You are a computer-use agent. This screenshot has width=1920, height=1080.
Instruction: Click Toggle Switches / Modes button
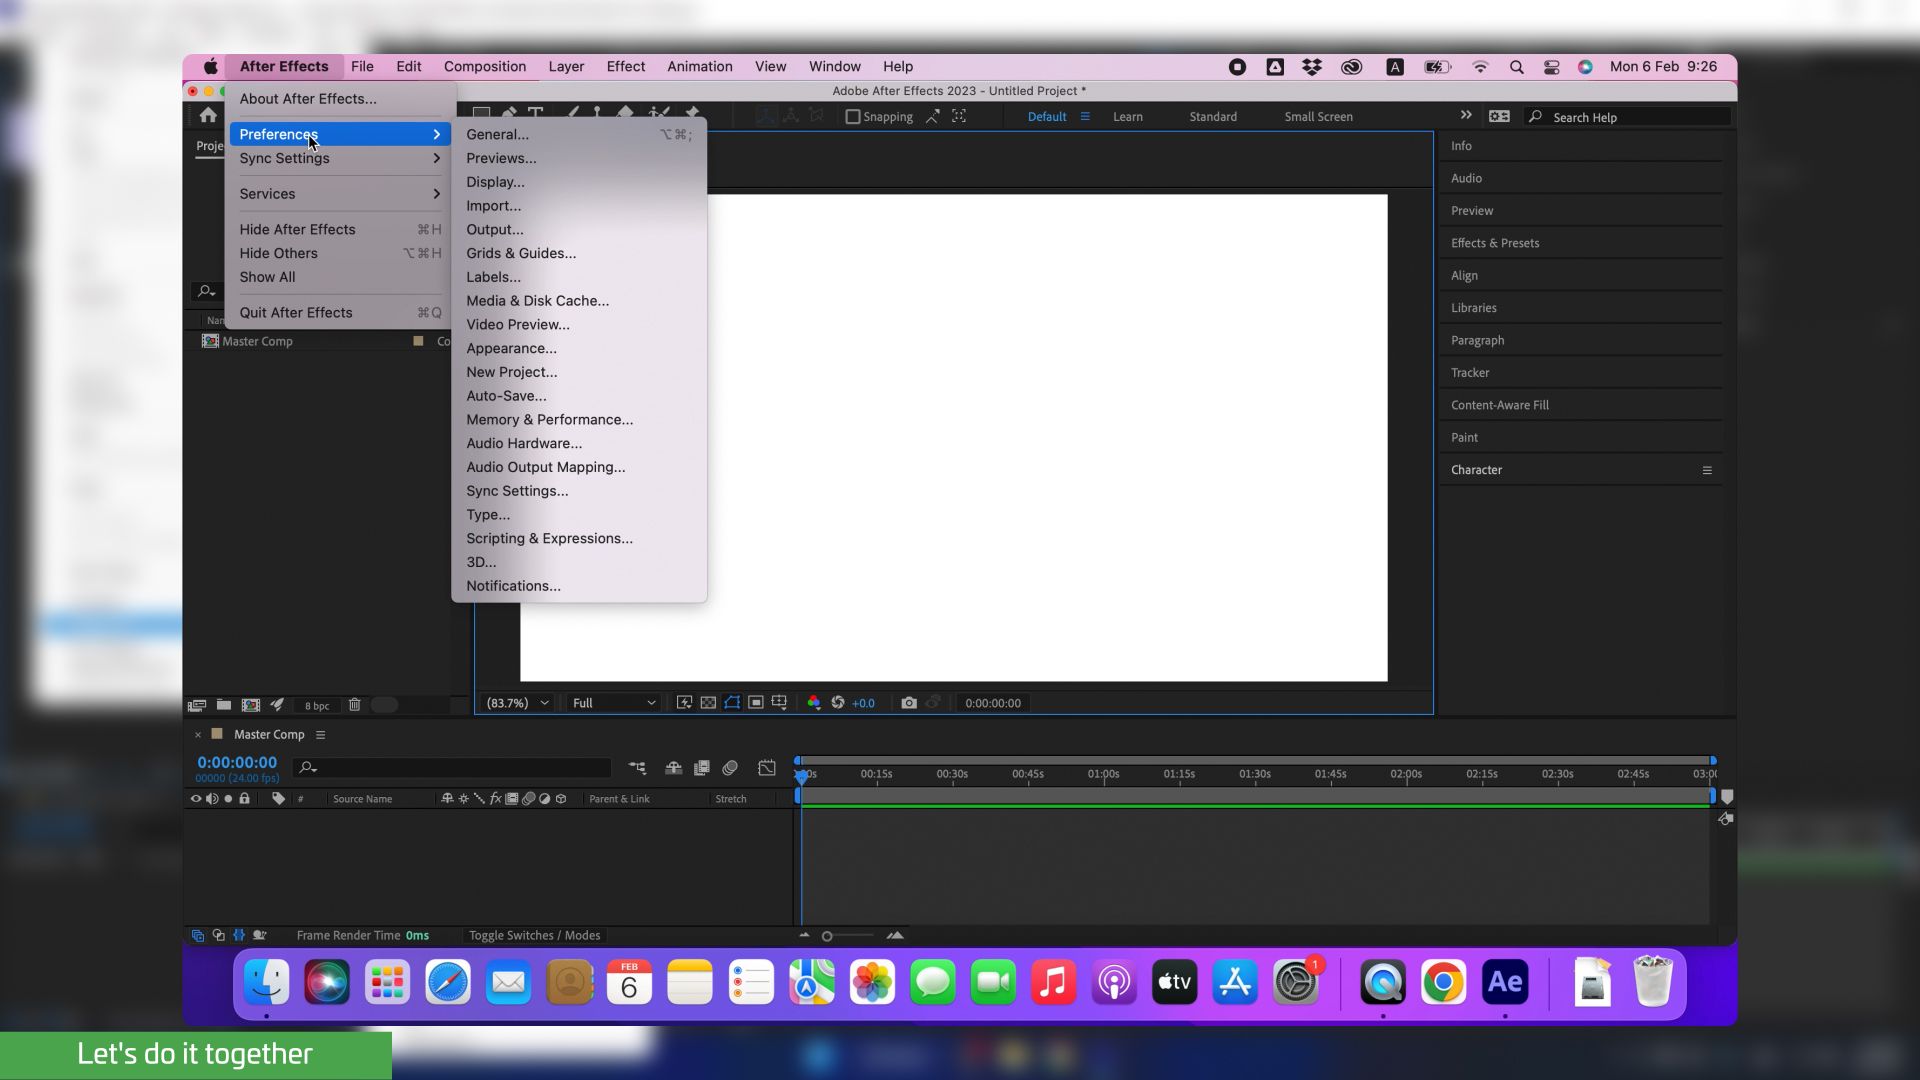pos(534,936)
